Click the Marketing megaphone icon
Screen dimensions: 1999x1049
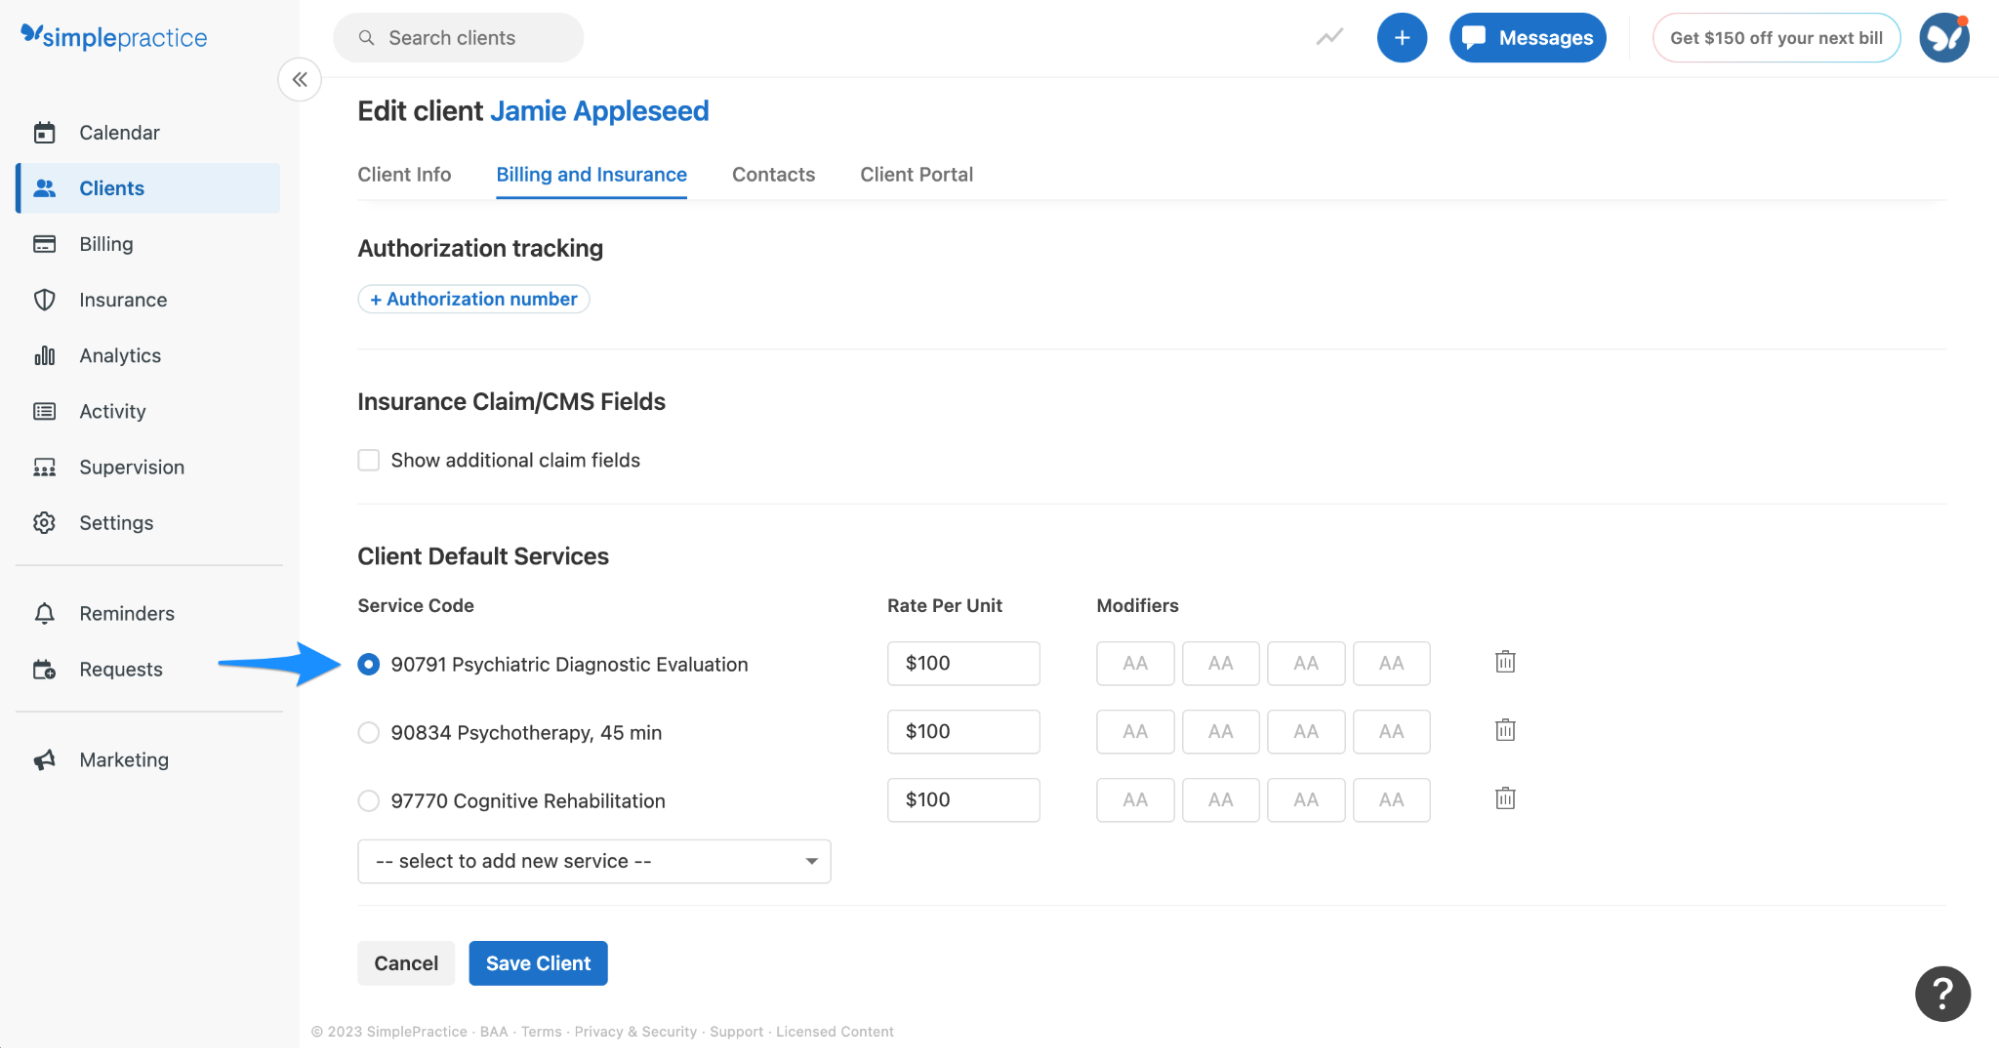(x=44, y=760)
